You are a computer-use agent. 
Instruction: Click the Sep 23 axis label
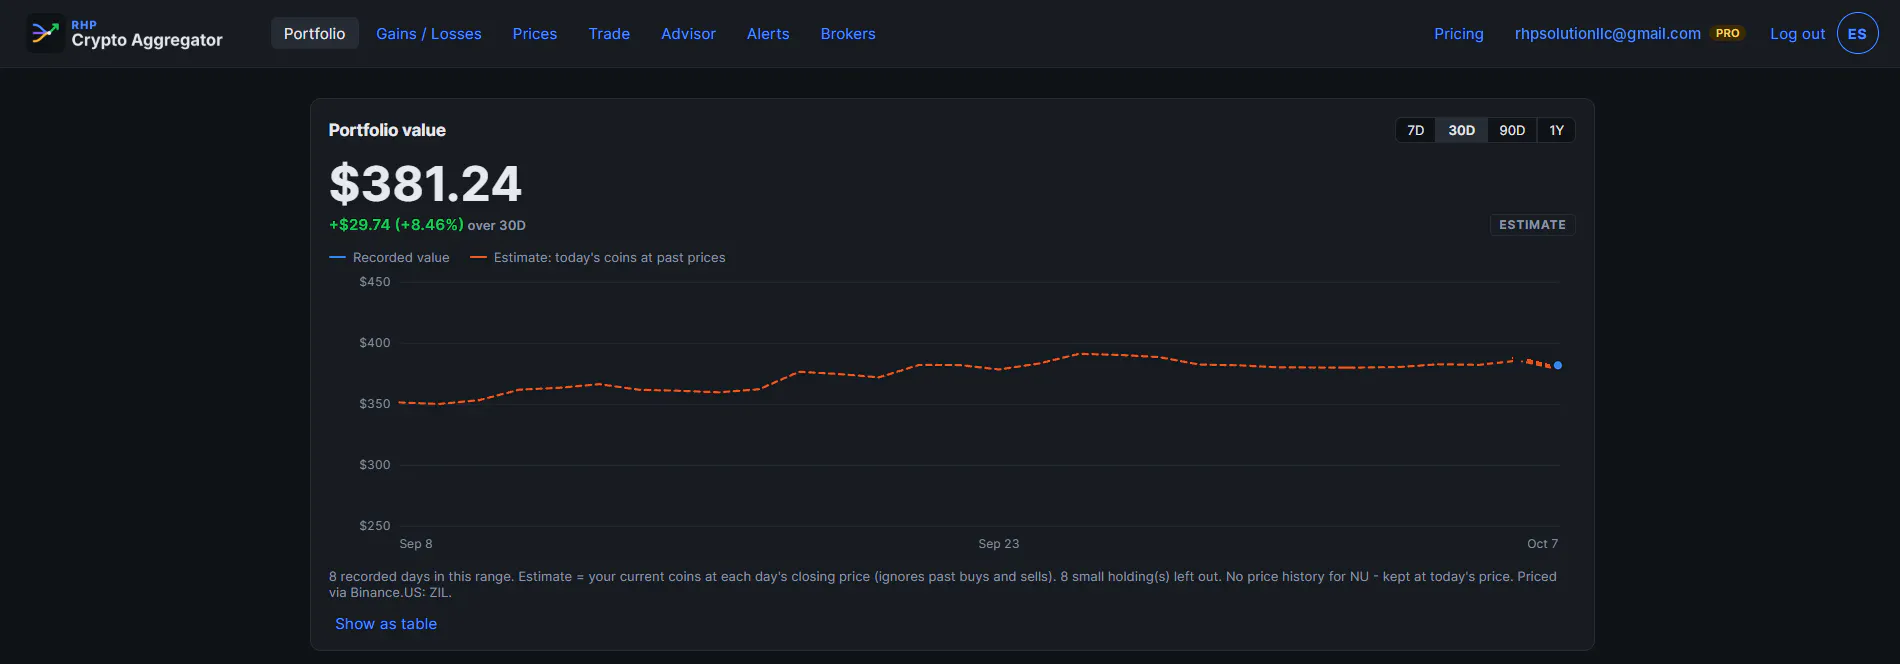(x=998, y=543)
